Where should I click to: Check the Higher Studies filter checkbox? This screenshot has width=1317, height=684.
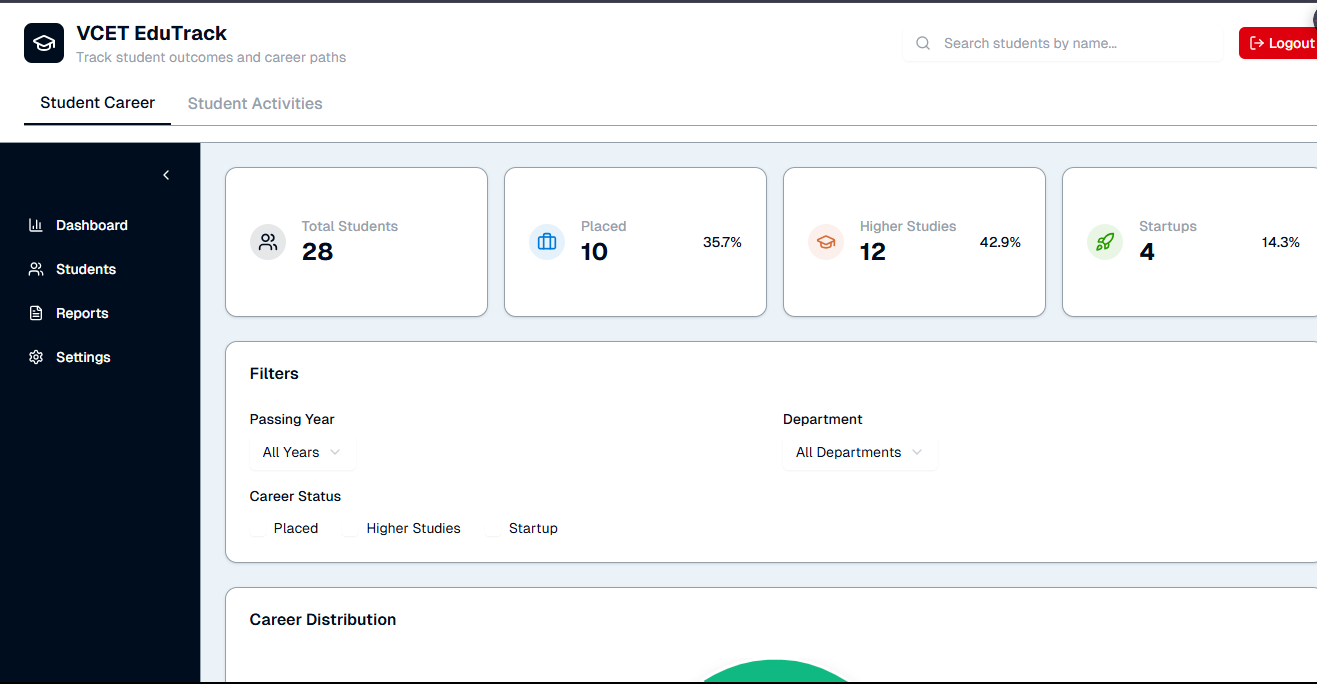pyautogui.click(x=351, y=529)
